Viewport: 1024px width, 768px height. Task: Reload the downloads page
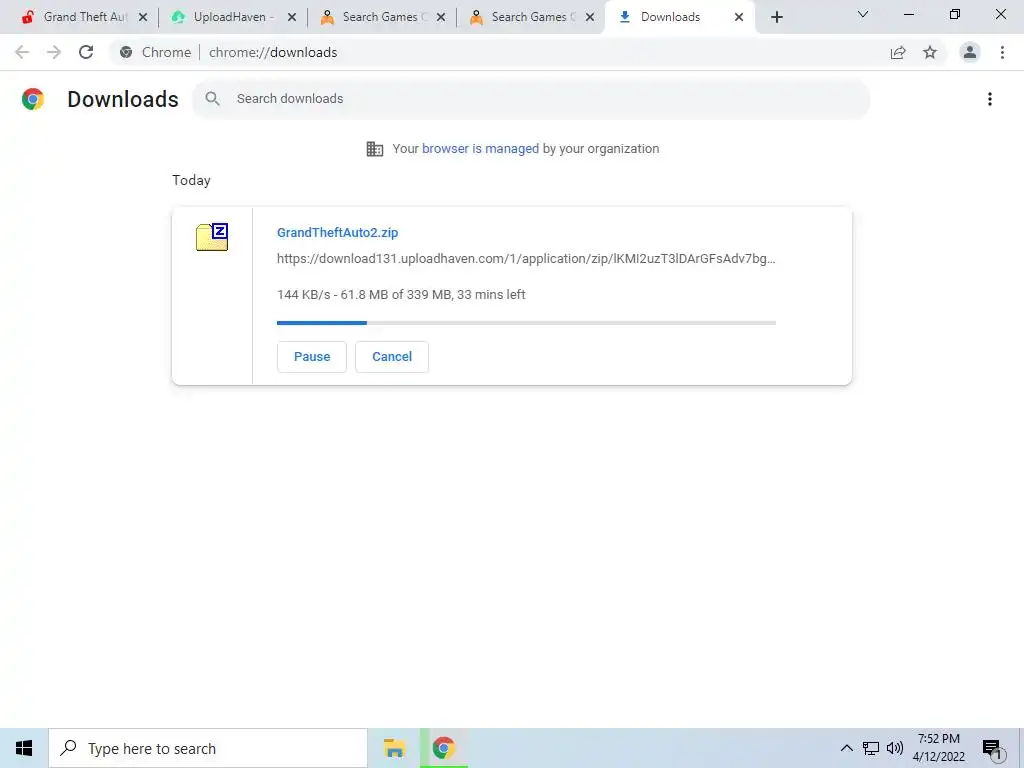[86, 52]
